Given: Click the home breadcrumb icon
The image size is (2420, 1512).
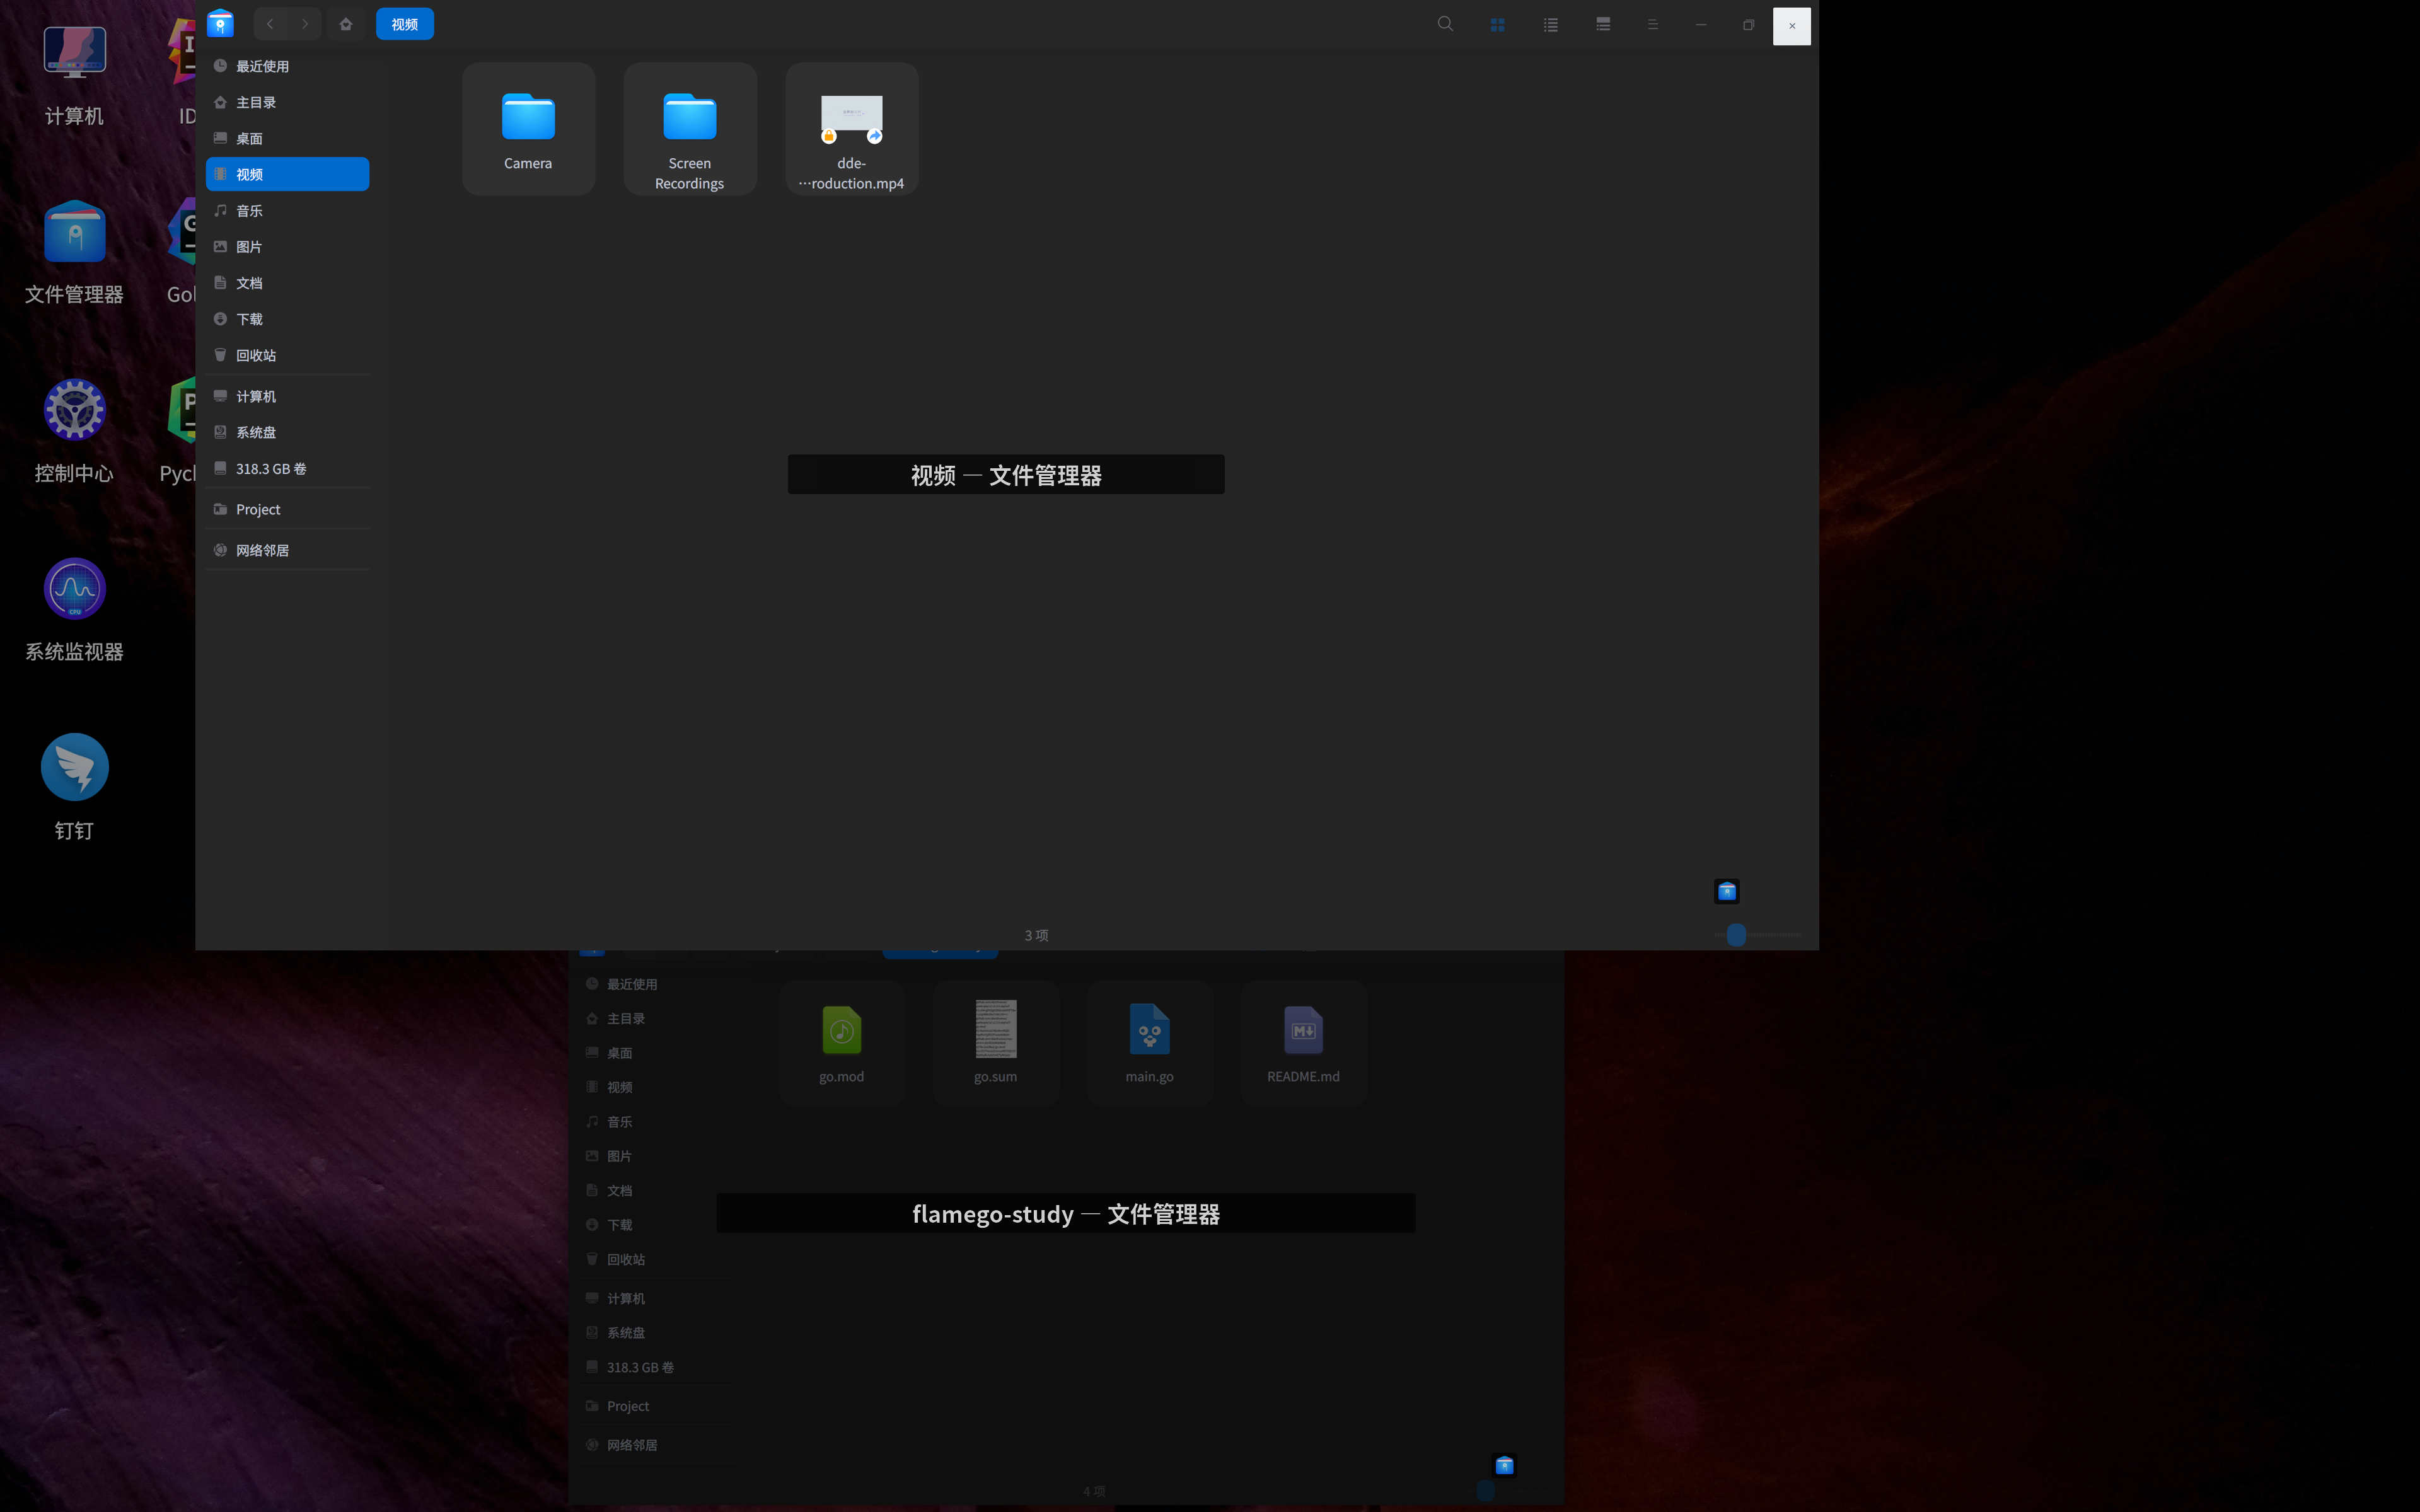Looking at the screenshot, I should [x=346, y=24].
